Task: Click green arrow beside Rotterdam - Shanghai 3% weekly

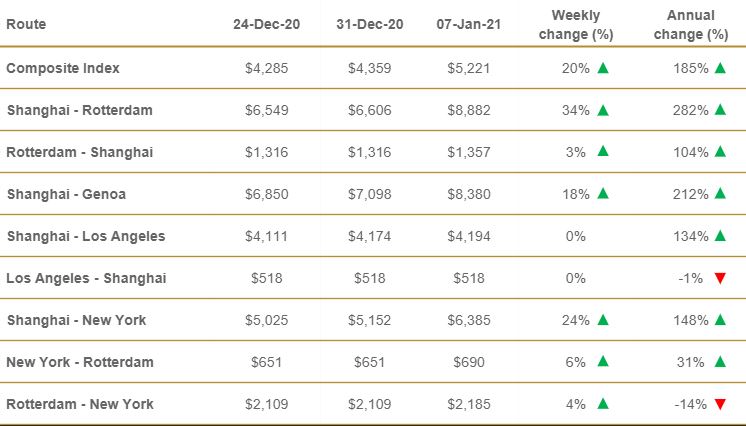Action: point(602,153)
